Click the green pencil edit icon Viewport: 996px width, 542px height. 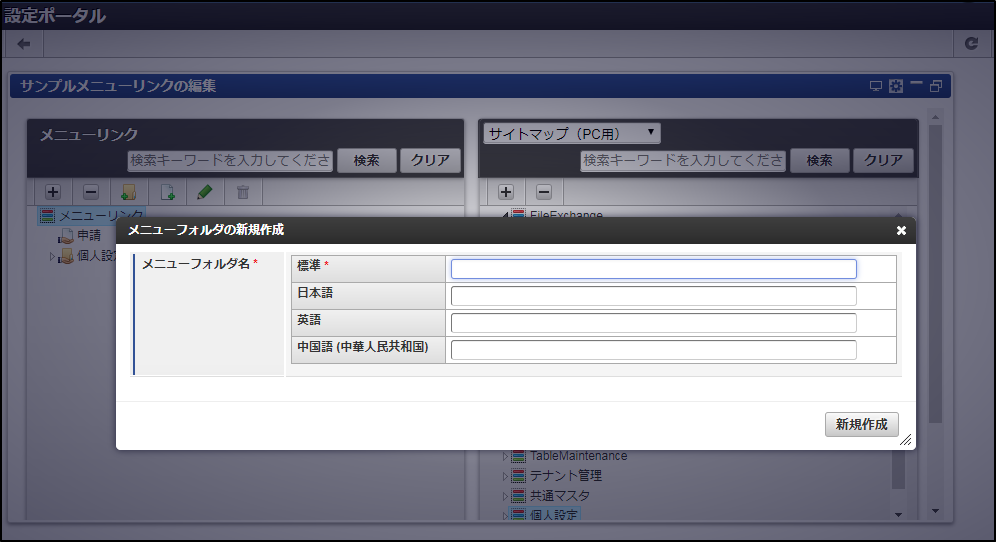[x=205, y=192]
